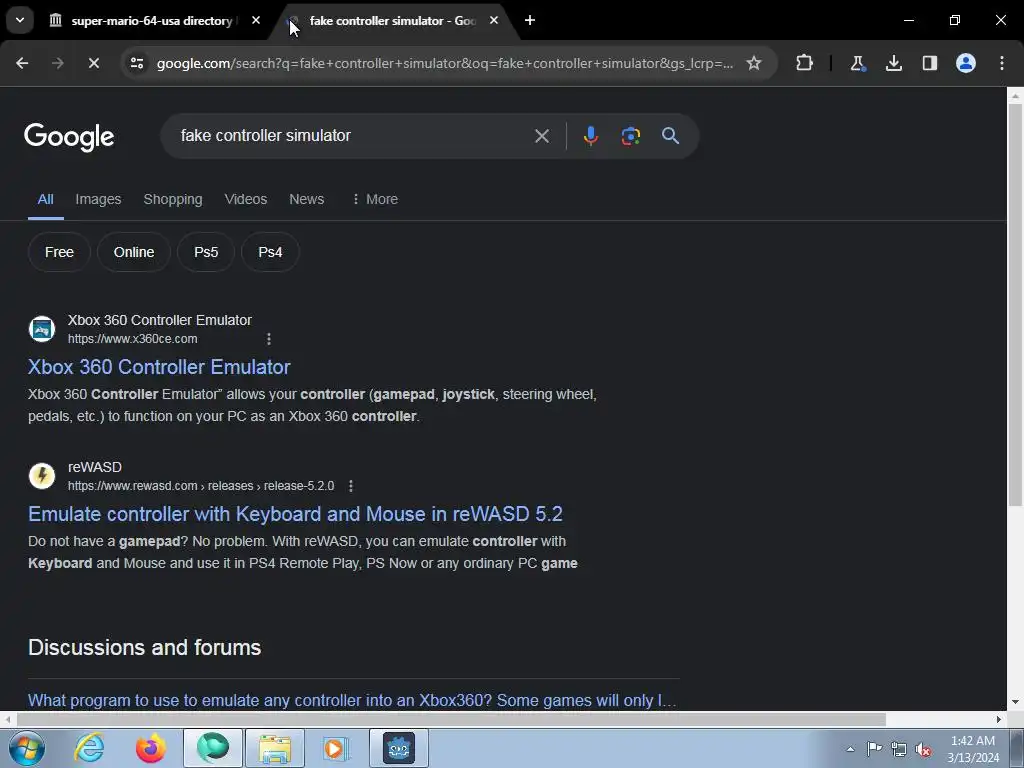The width and height of the screenshot is (1024, 768).
Task: Search by image with Google Lens
Action: point(630,136)
